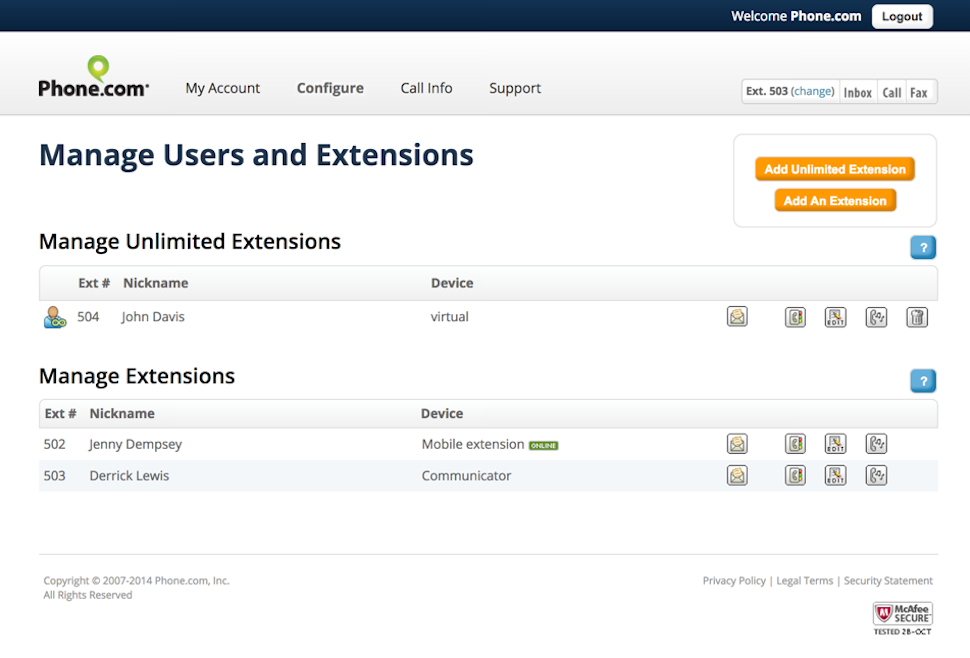Click the Add An Extension button
This screenshot has height=658, width=970.
pyautogui.click(x=835, y=200)
